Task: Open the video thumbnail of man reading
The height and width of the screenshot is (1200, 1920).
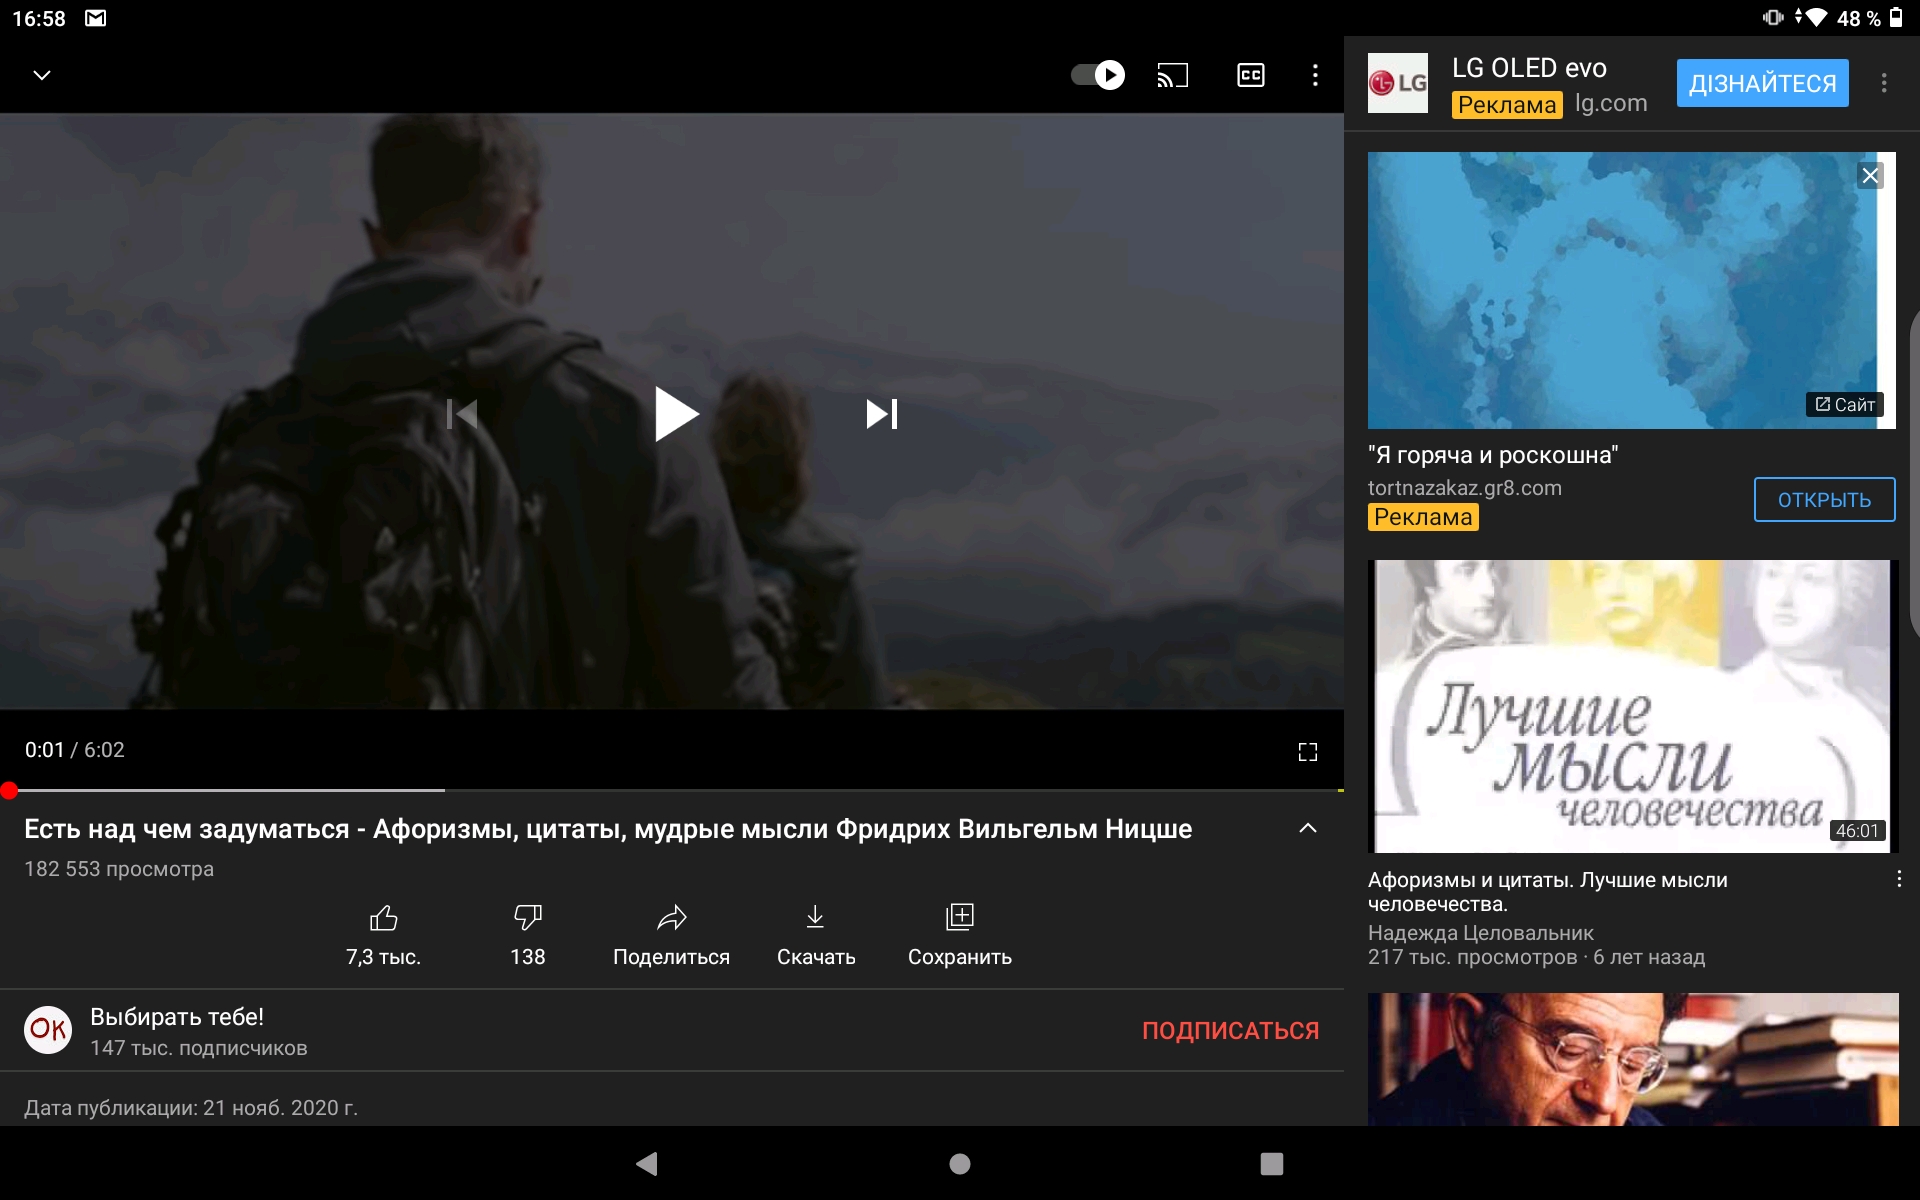Action: coord(1632,1059)
